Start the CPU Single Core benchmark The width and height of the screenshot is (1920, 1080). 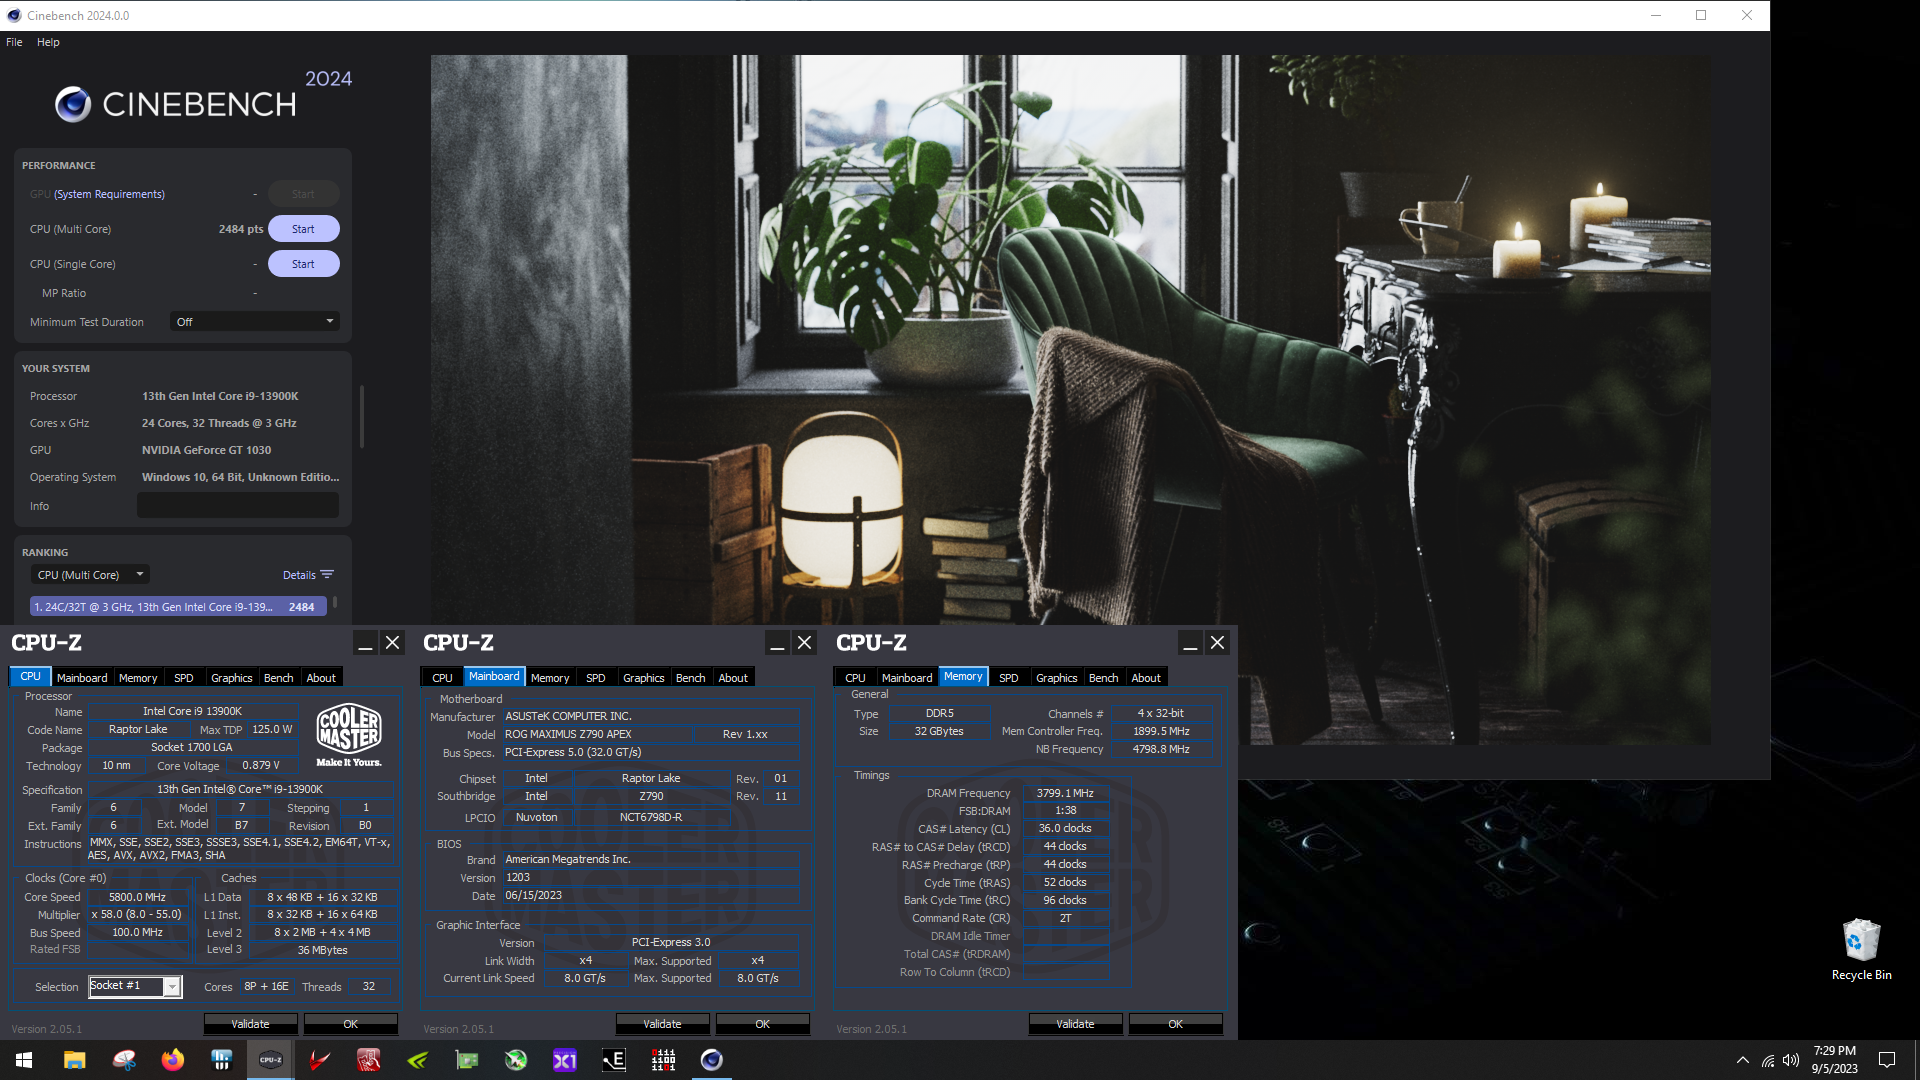click(x=303, y=264)
